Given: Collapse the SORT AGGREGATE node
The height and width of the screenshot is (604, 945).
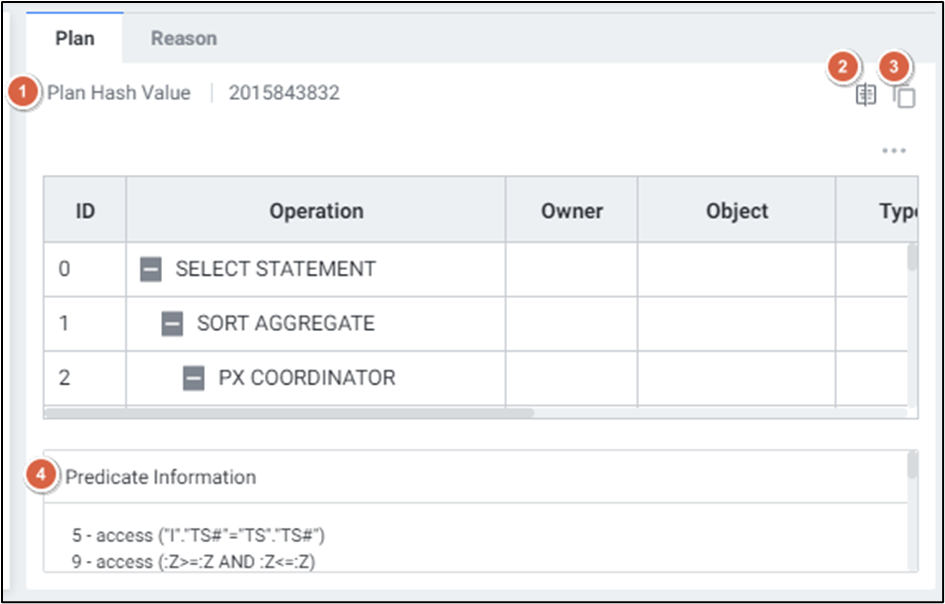Looking at the screenshot, I should click(172, 324).
